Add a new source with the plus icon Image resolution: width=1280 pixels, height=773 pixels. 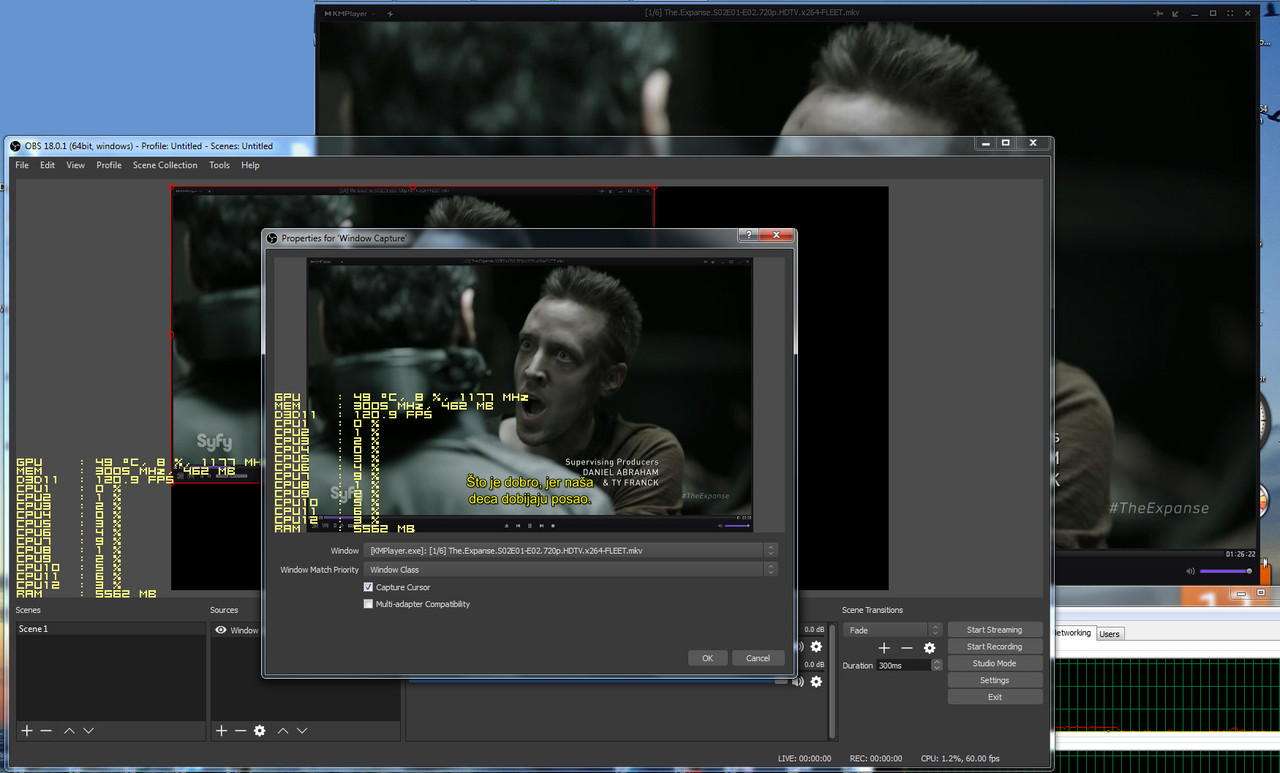222,731
